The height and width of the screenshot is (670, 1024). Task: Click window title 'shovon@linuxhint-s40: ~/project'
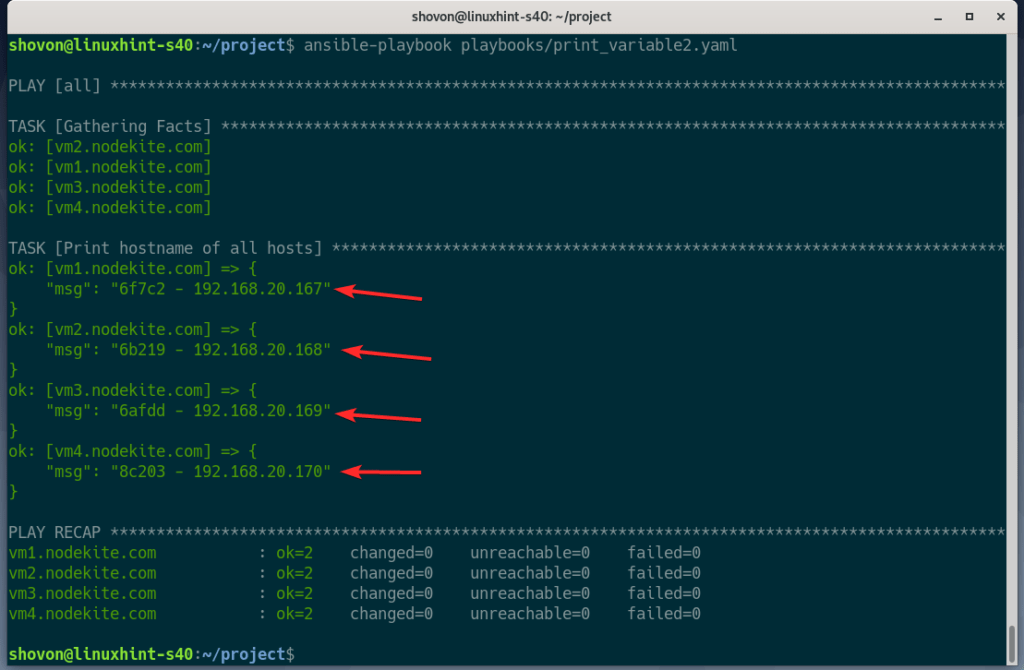(511, 17)
